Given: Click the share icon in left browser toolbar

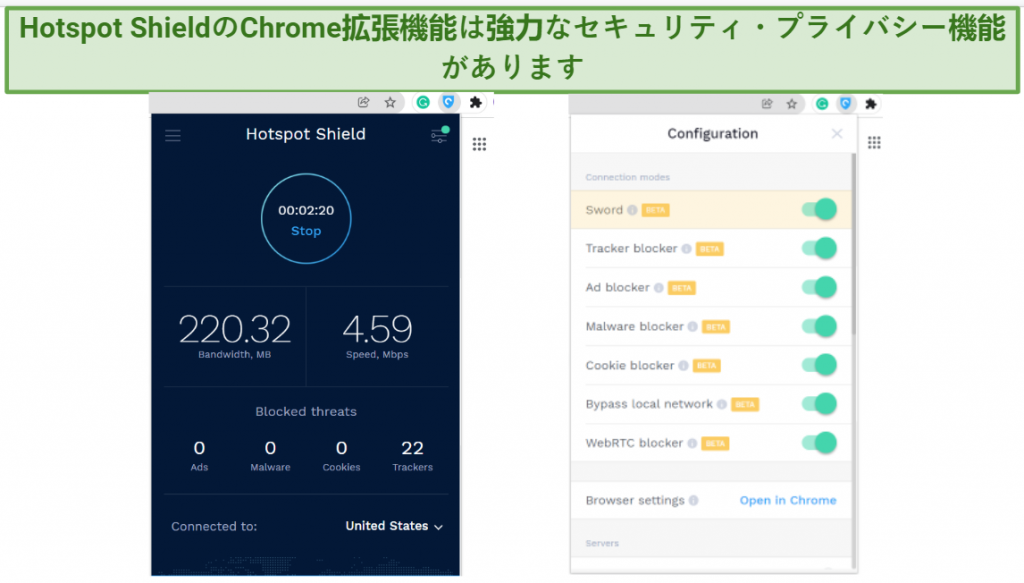Looking at the screenshot, I should (364, 102).
